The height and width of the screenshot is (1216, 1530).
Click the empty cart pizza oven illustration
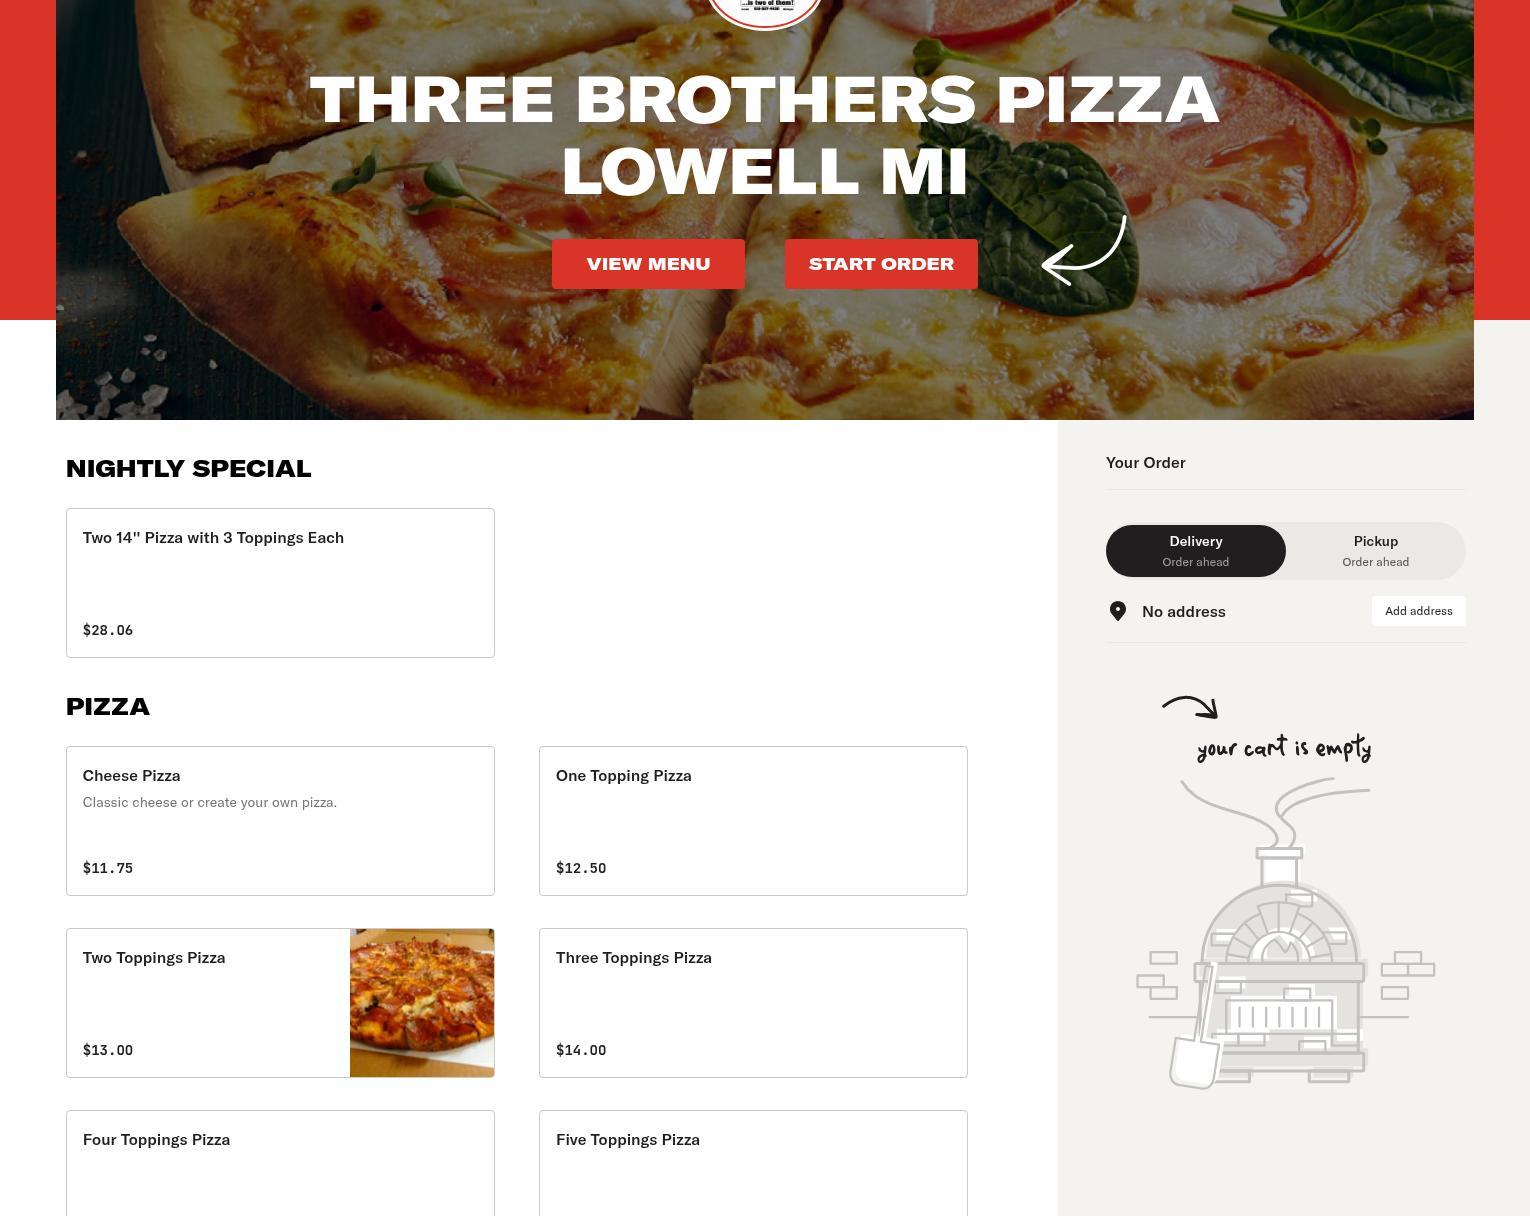(1285, 932)
